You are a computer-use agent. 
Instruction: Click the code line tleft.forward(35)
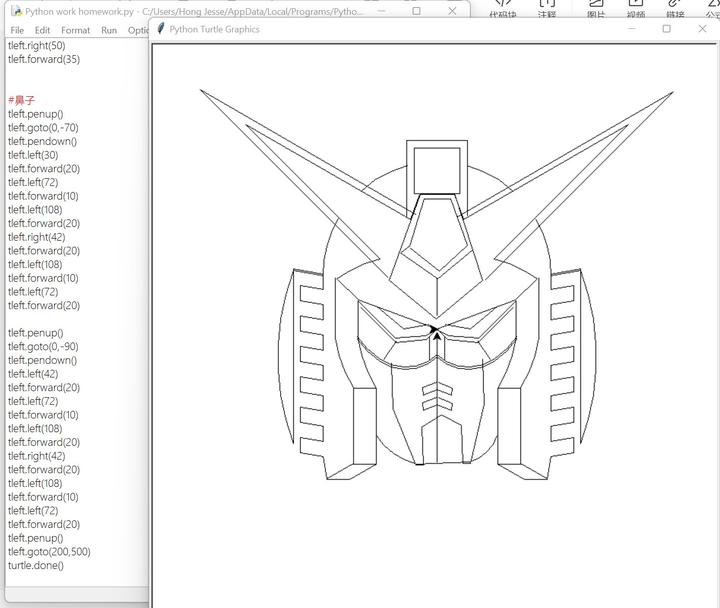pyautogui.click(x=44, y=59)
